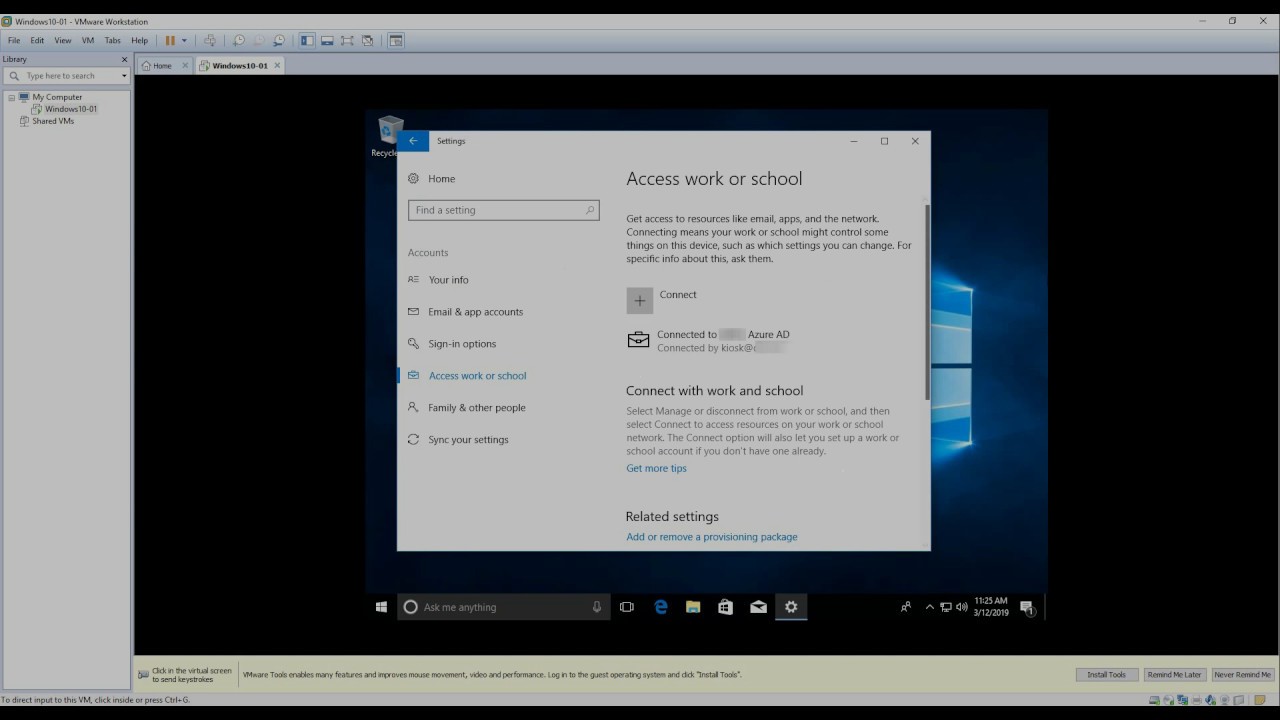This screenshot has width=1280, height=720.
Task: Switch to Unity mode icon
Action: coord(368,41)
